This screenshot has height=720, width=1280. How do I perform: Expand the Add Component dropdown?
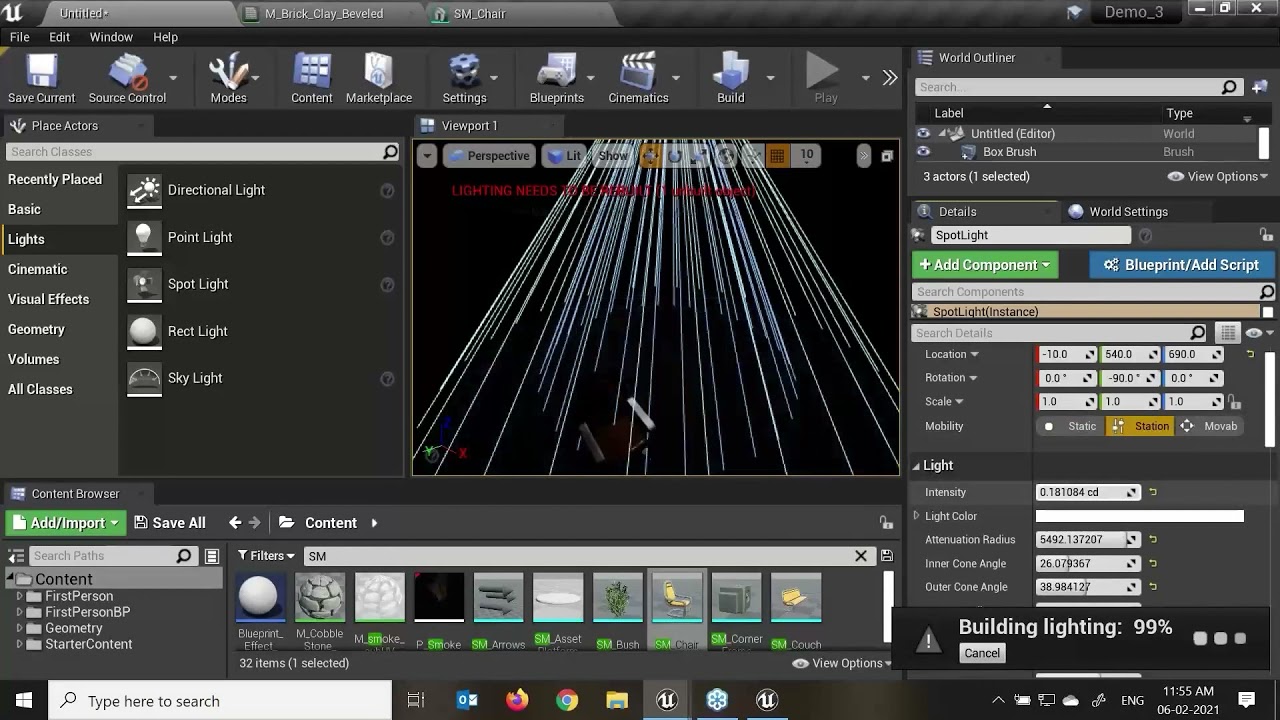[x=985, y=265]
